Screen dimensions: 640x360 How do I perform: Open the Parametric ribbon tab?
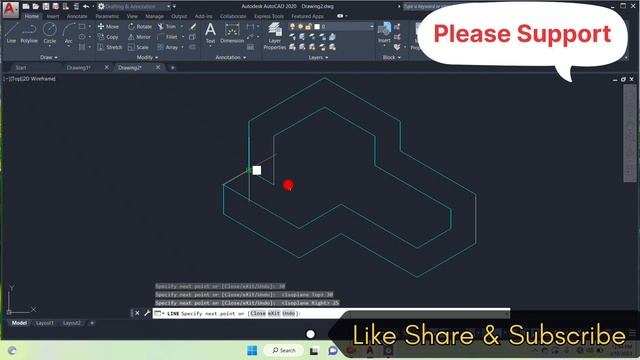click(107, 16)
